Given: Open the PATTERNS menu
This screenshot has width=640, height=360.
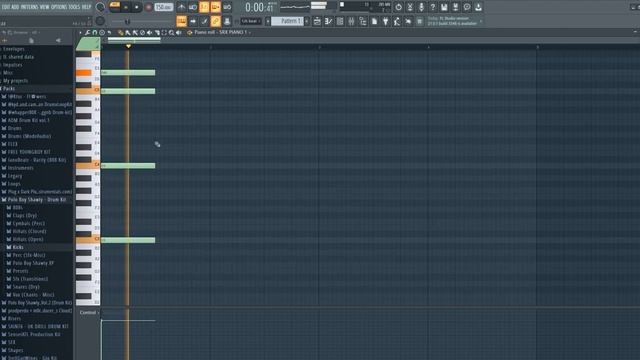Looking at the screenshot, I should tap(29, 7).
